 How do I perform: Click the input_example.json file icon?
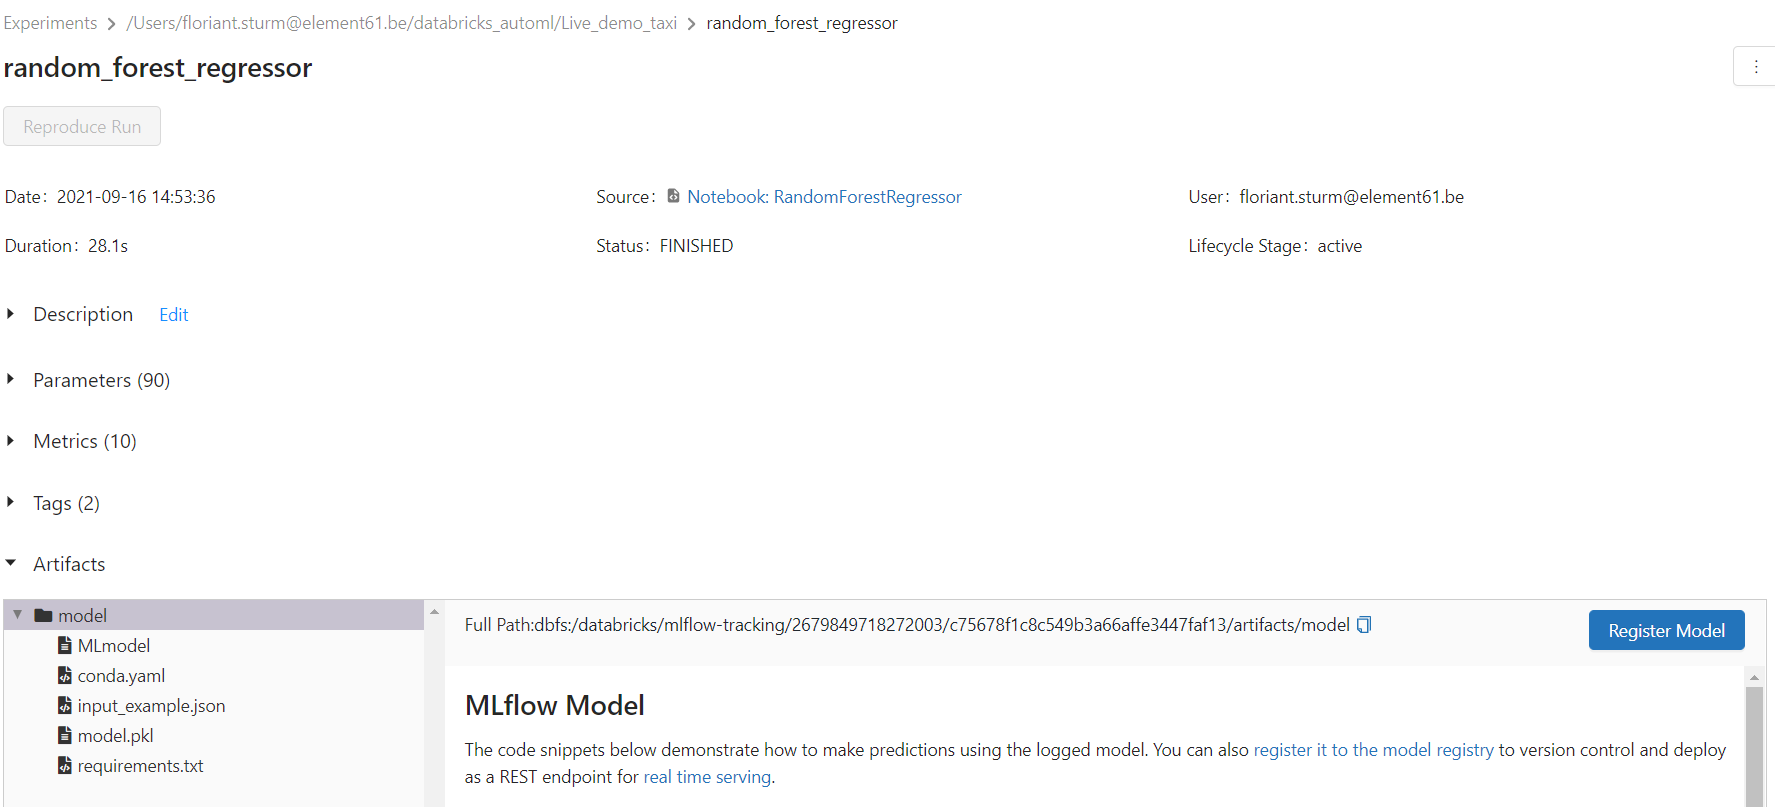(x=65, y=705)
